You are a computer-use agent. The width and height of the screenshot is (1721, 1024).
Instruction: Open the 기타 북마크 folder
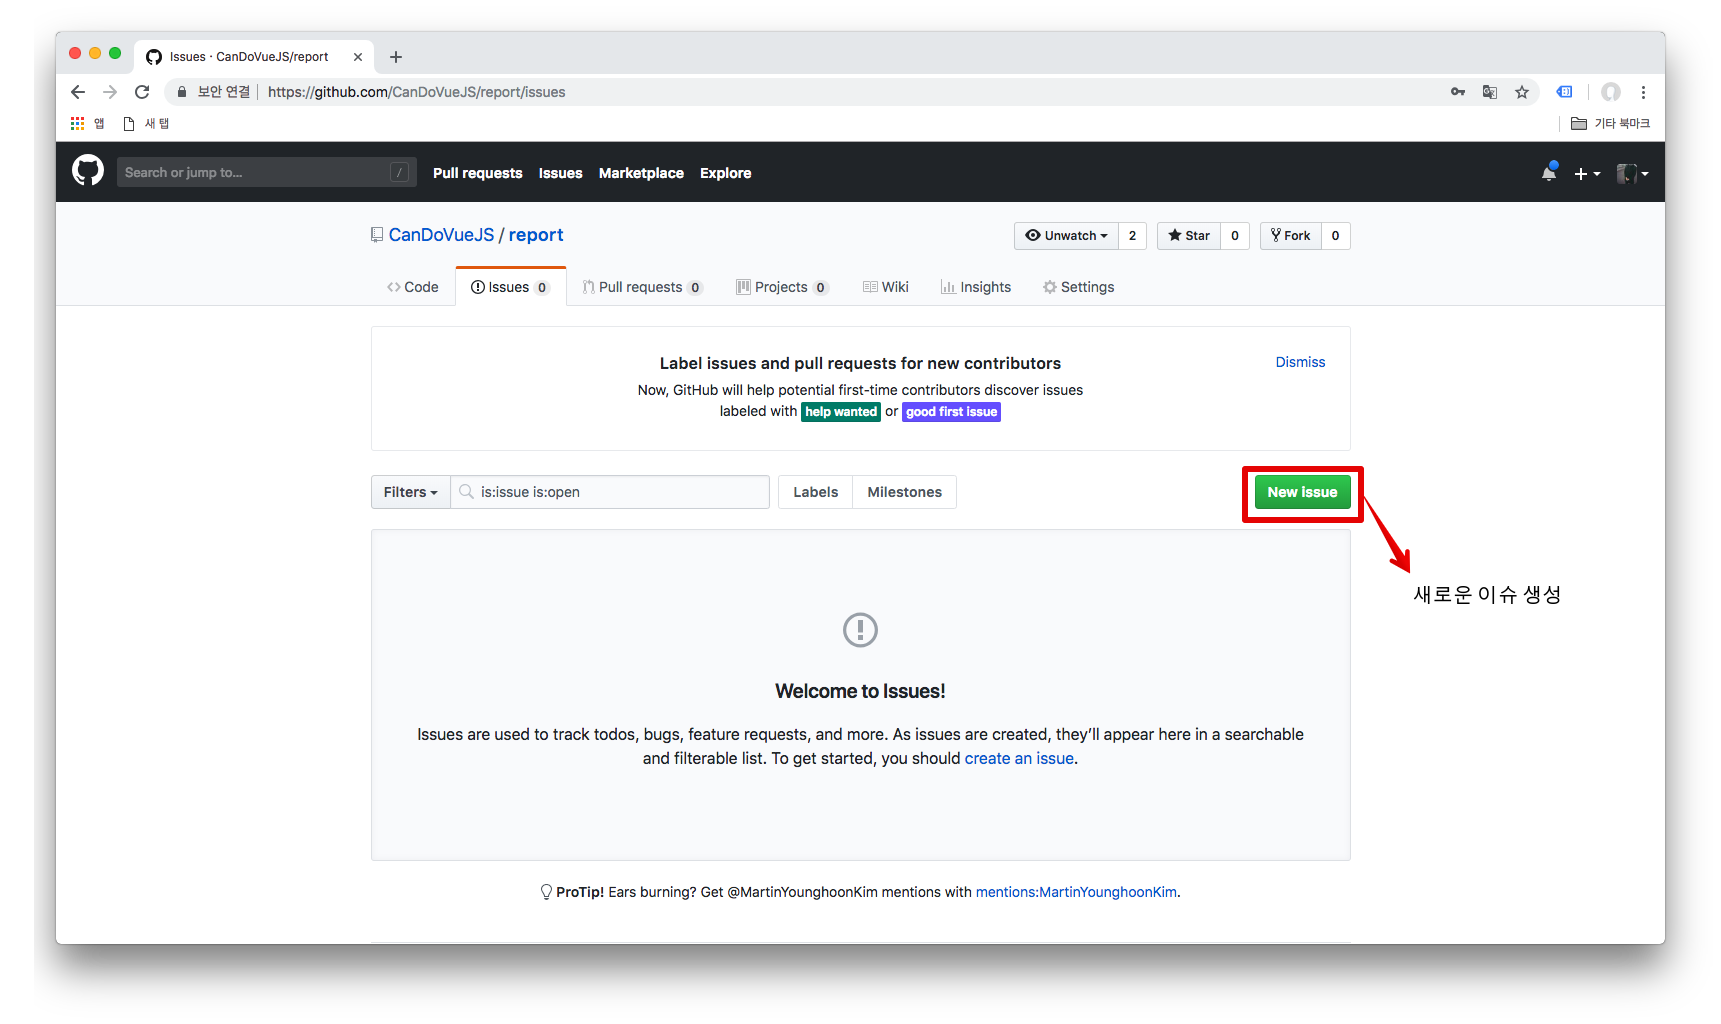[x=1610, y=123]
